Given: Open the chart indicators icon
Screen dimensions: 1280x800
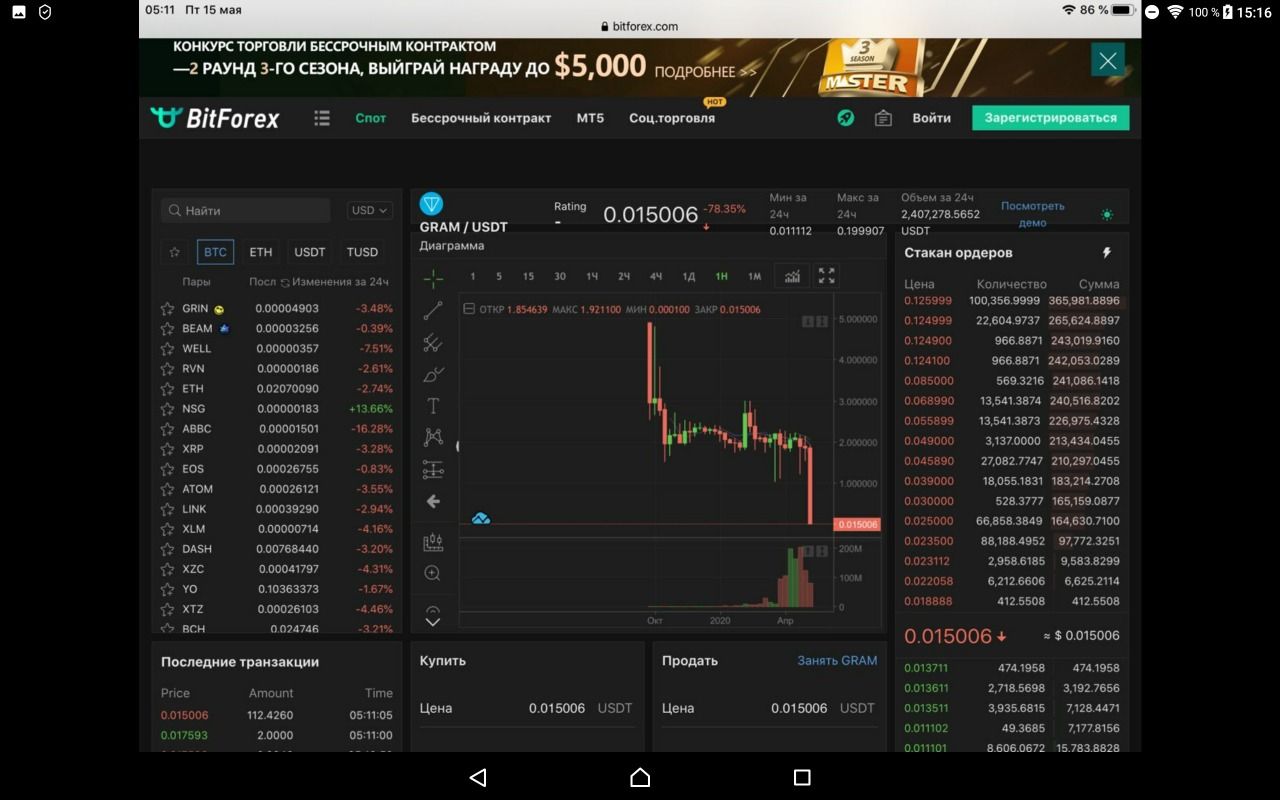Looking at the screenshot, I should (792, 276).
